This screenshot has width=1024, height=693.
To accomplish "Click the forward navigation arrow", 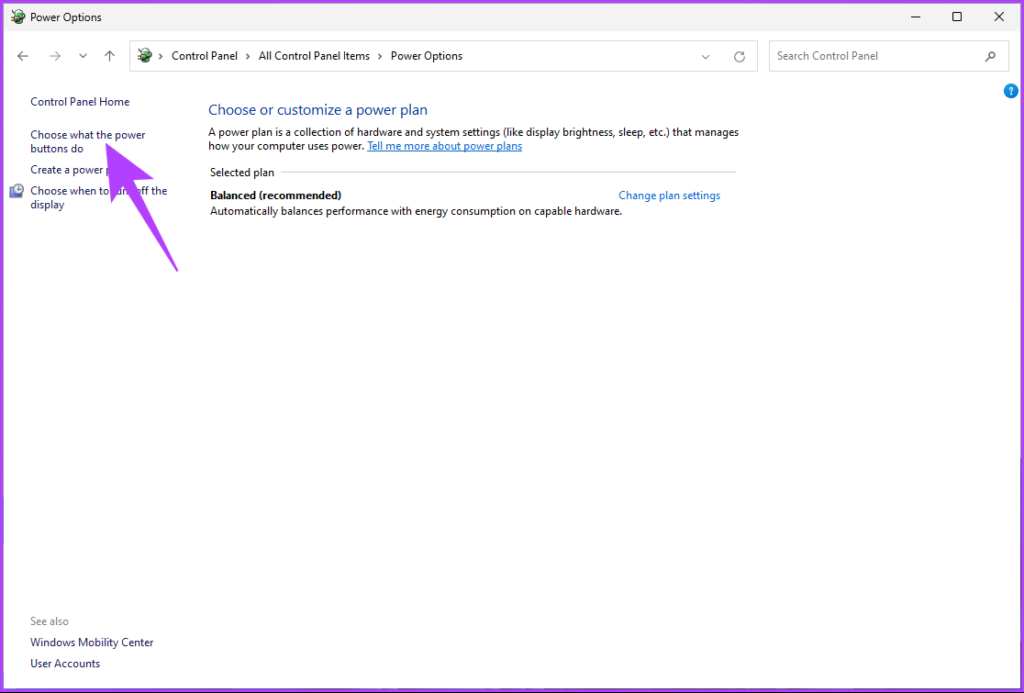I will click(55, 56).
